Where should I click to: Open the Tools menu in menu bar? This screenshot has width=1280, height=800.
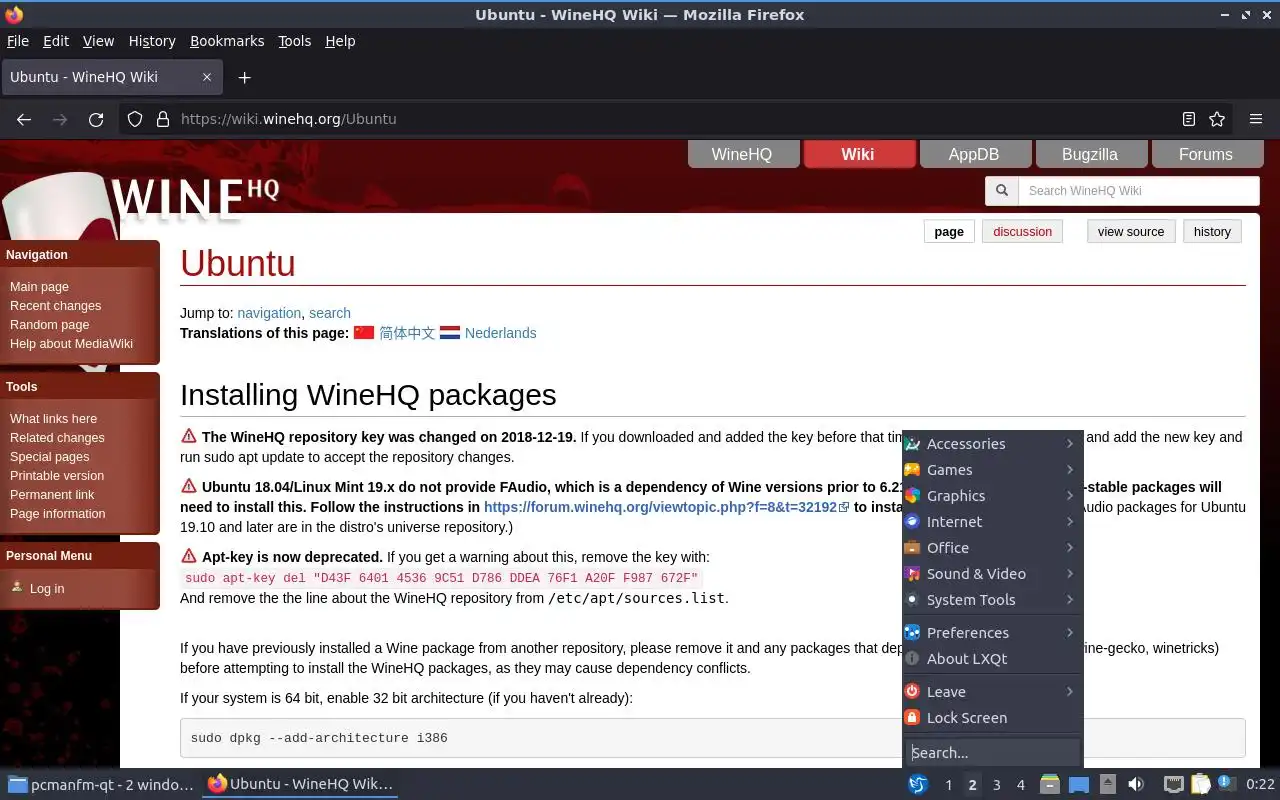click(x=295, y=41)
